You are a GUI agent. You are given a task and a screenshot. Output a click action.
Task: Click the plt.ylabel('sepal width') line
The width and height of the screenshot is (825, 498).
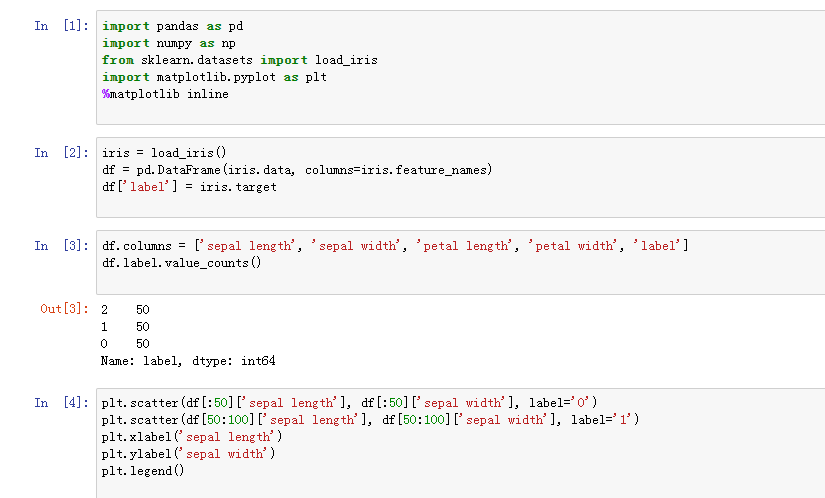click(188, 454)
